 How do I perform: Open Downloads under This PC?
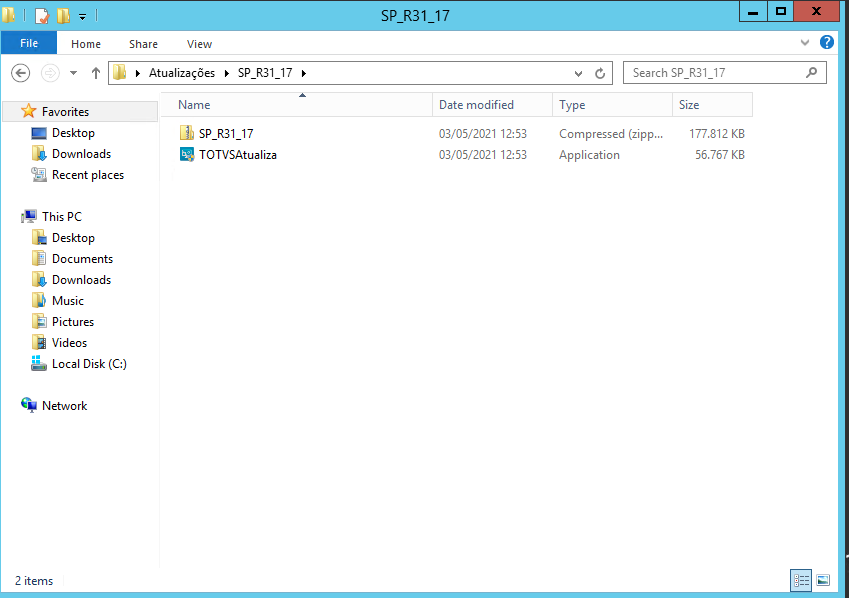(x=81, y=280)
